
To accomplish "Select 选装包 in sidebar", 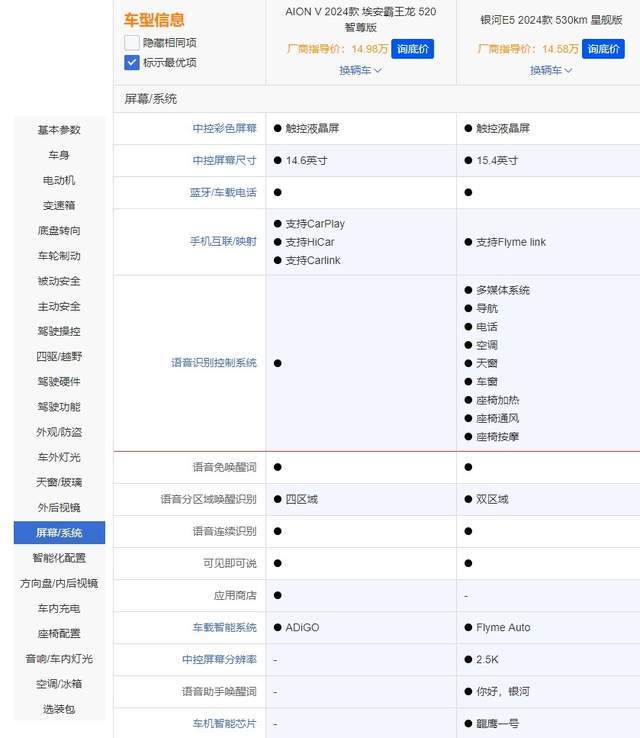I will click(59, 709).
